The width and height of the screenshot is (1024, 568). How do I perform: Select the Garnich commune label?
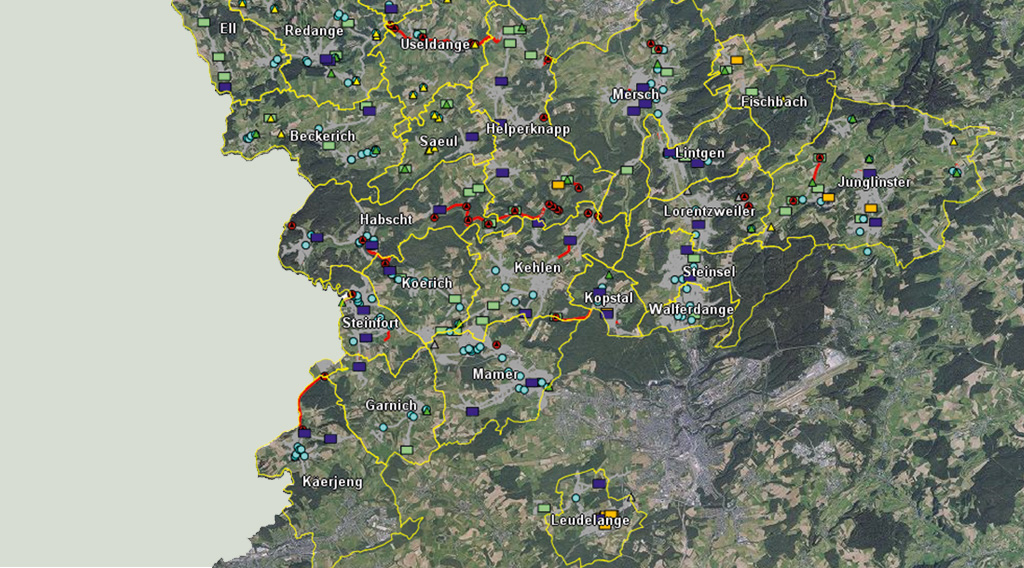(390, 405)
